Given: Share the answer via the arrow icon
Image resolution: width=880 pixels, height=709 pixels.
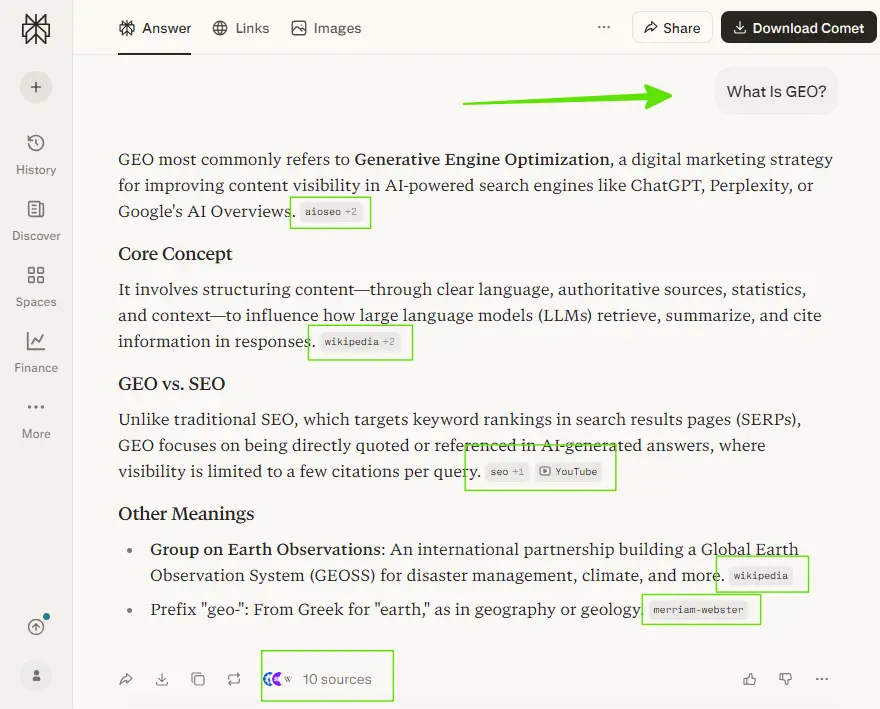Looking at the screenshot, I should pyautogui.click(x=126, y=678).
